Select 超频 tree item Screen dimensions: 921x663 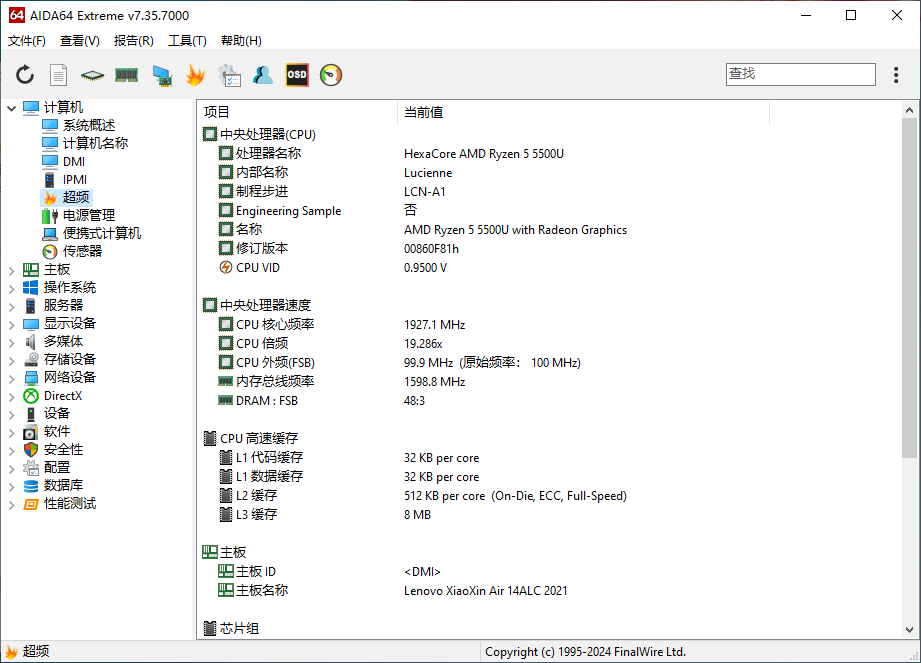pos(76,197)
